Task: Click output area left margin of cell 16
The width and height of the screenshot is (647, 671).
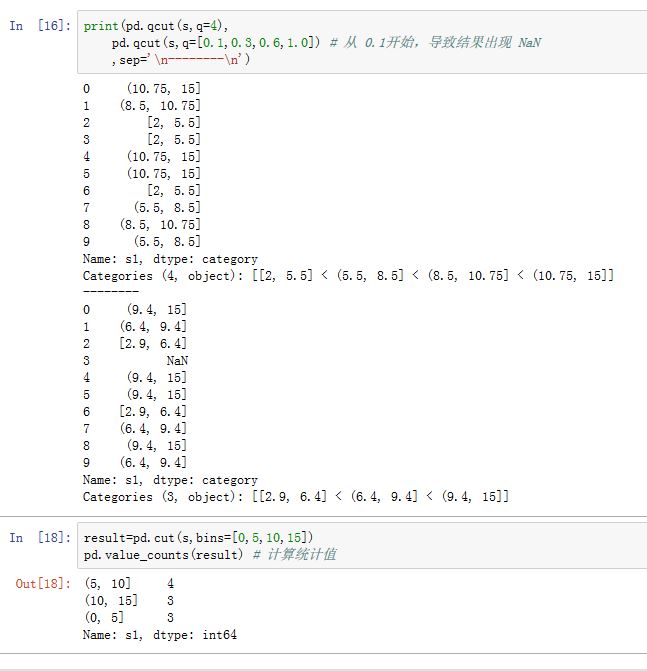Action: [x=40, y=290]
